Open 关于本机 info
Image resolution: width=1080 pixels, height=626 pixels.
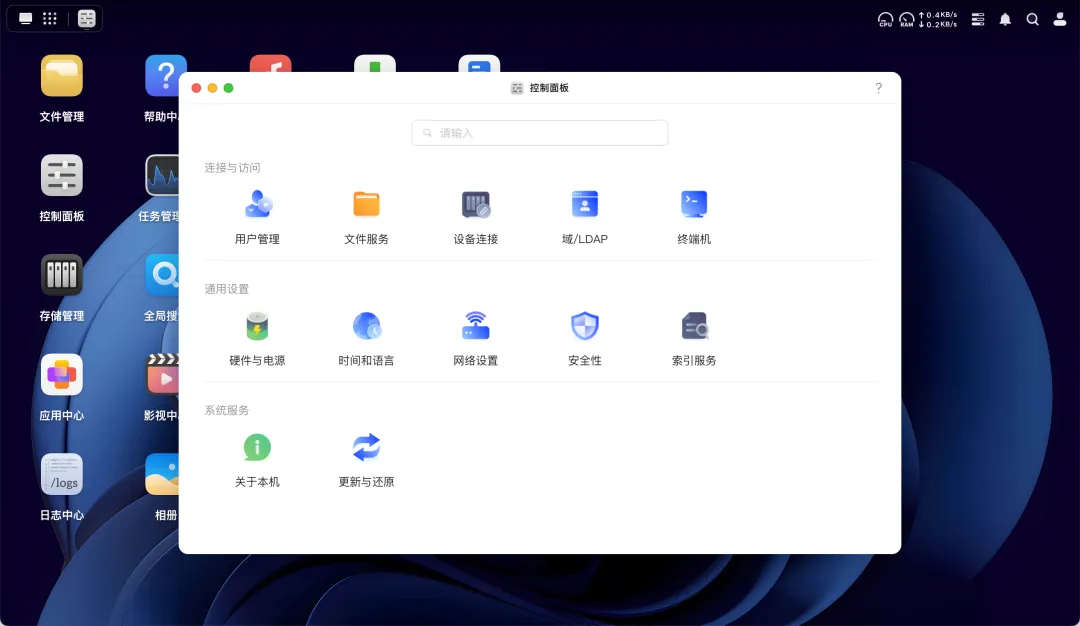click(x=257, y=459)
